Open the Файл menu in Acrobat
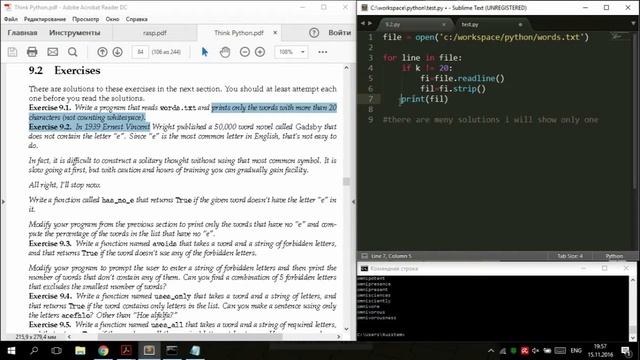Image resolution: width=640 pixels, height=360 pixels. [x=11, y=19]
